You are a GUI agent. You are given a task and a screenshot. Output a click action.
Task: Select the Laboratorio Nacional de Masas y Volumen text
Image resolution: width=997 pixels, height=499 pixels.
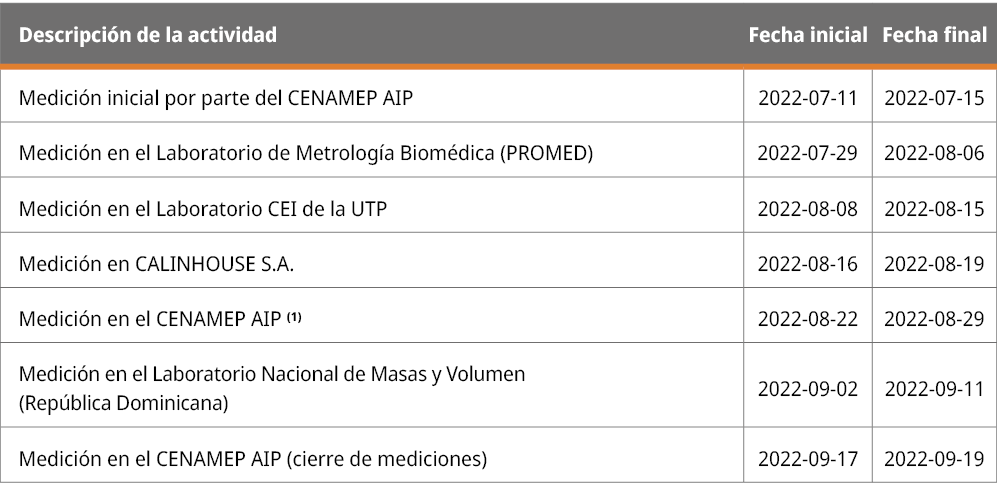coord(272,375)
